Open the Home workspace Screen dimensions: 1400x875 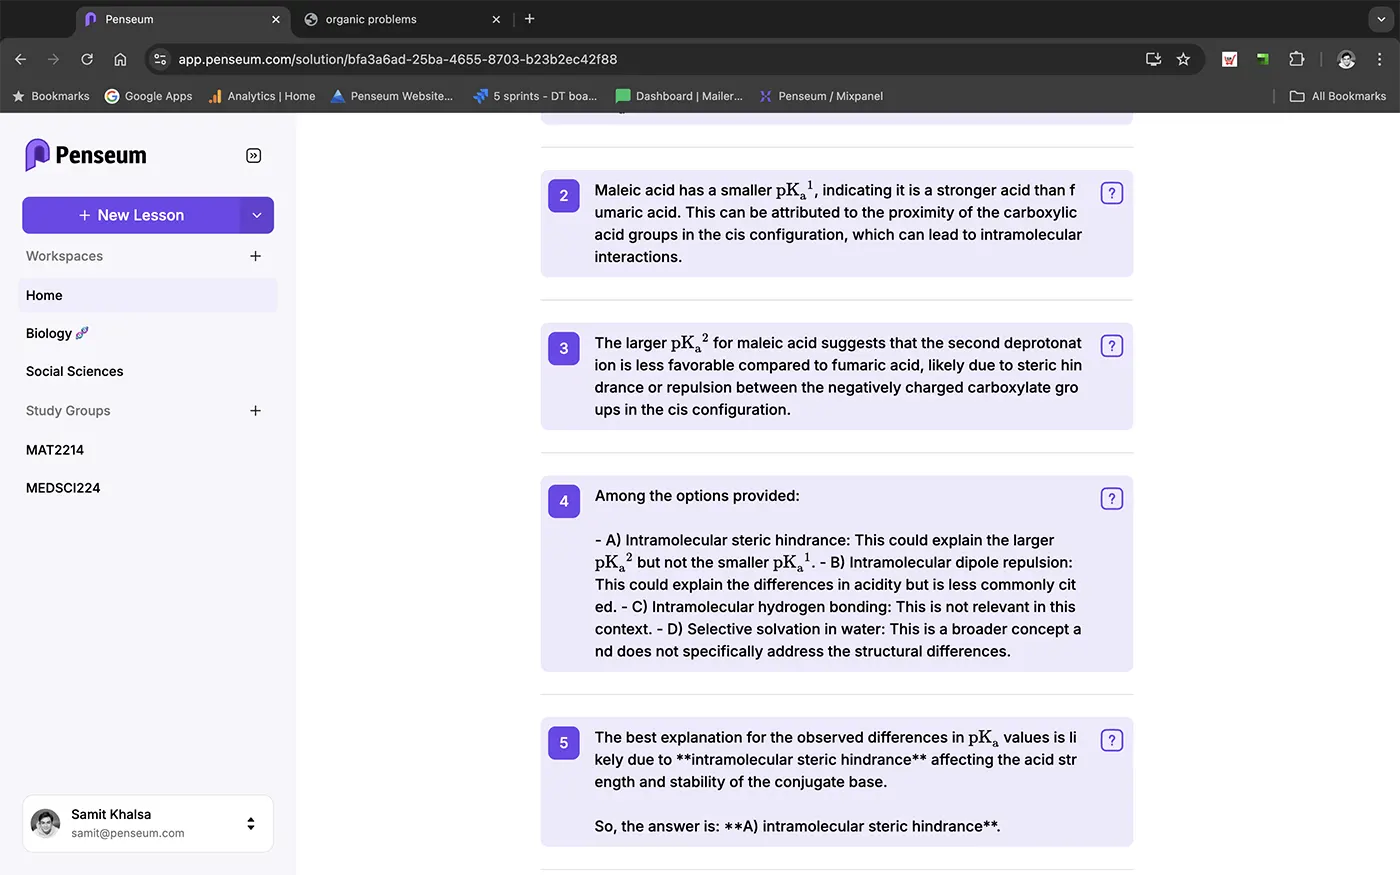click(x=148, y=295)
